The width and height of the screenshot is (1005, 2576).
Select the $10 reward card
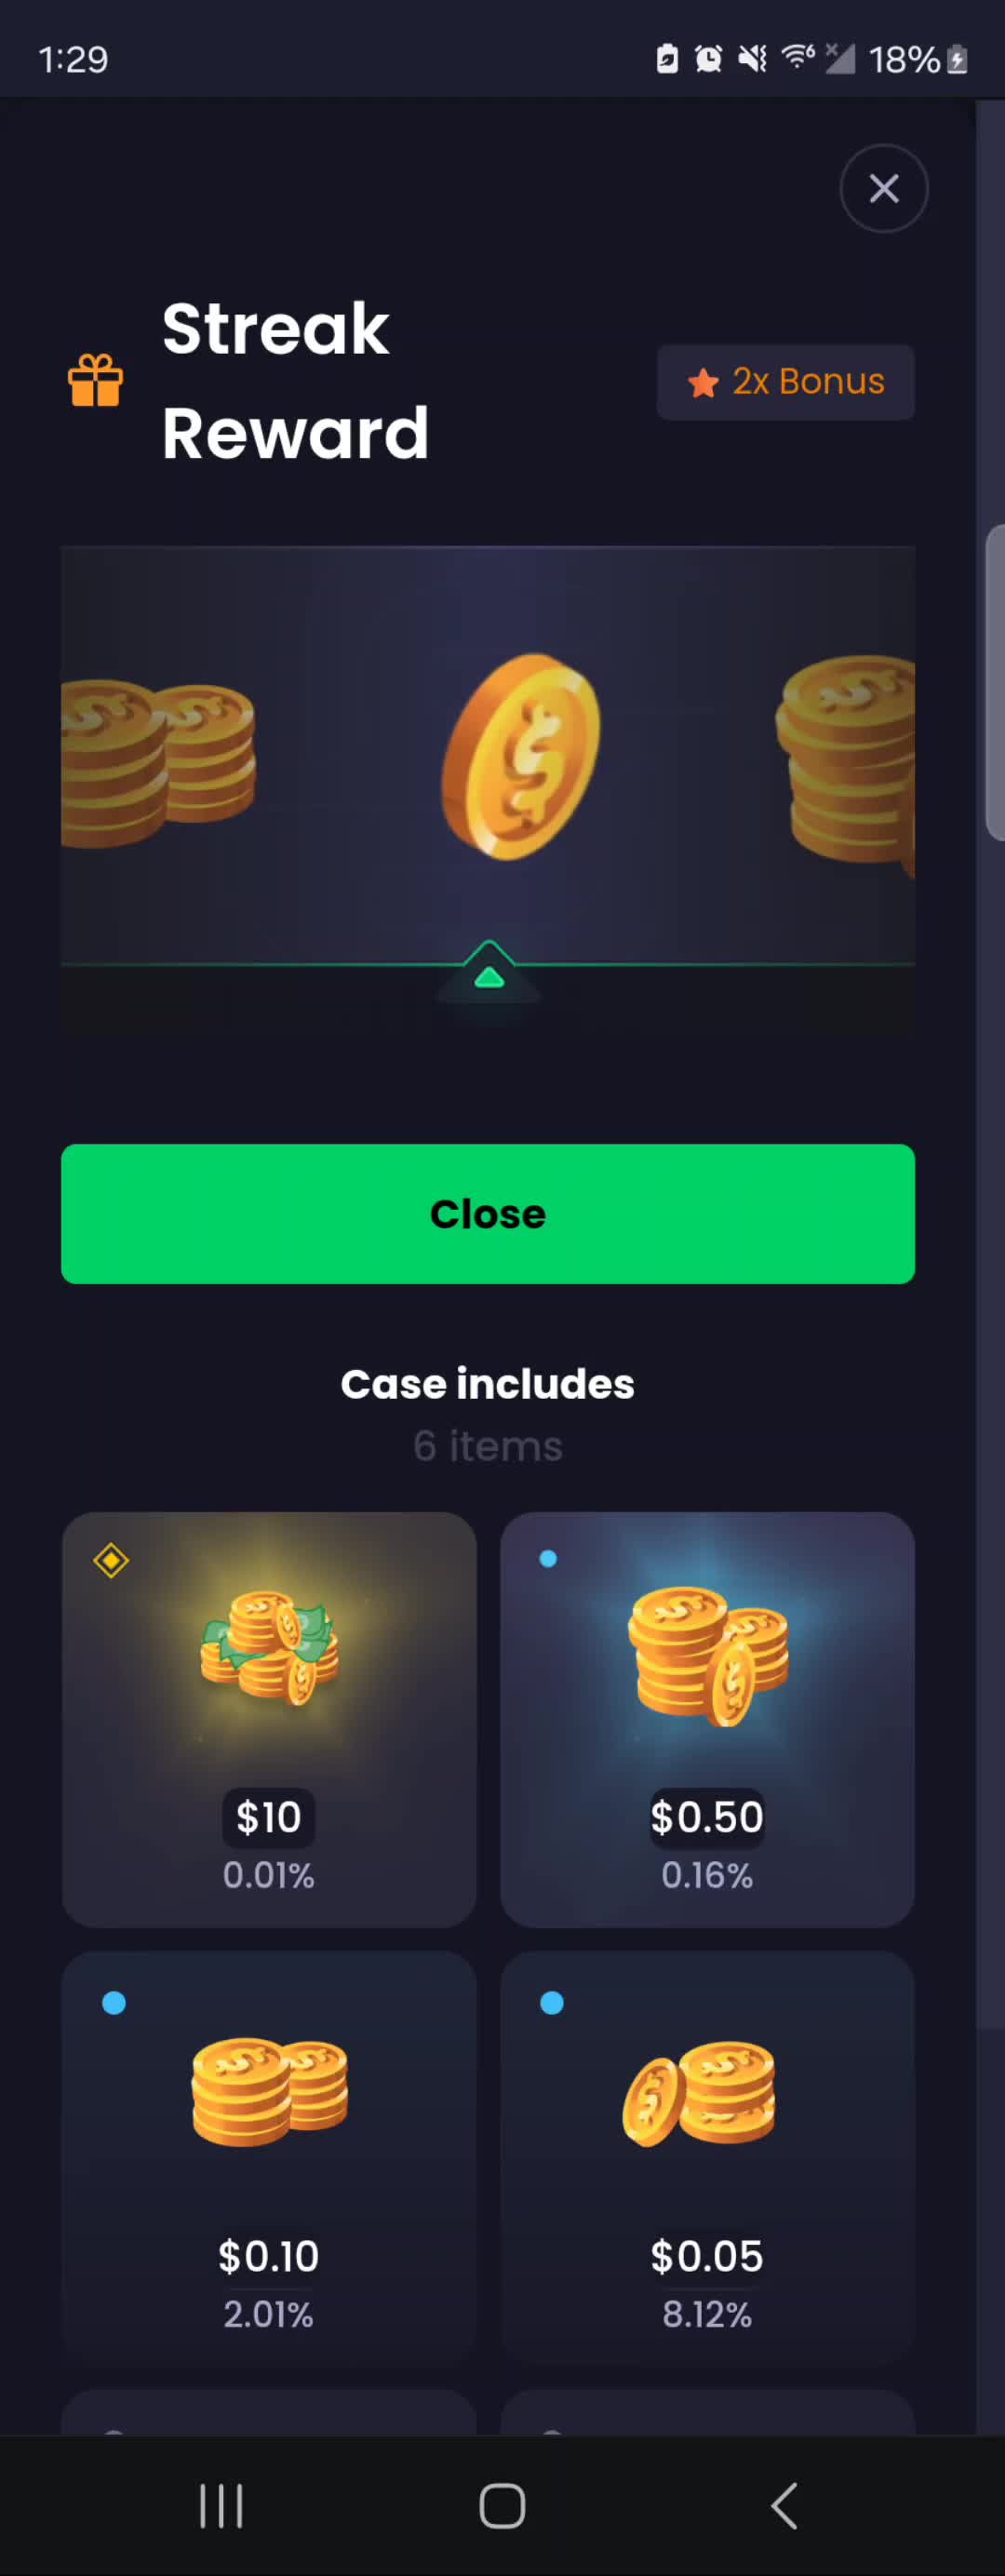(x=269, y=1719)
